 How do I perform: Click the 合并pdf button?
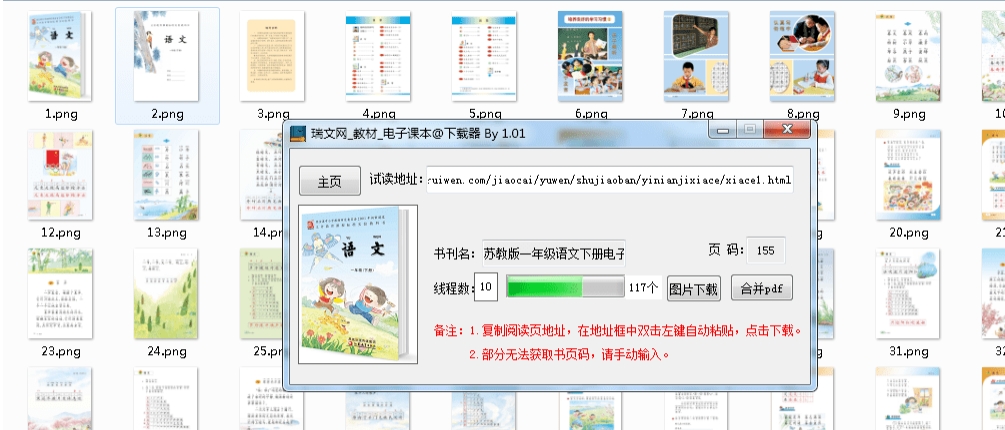tap(761, 288)
